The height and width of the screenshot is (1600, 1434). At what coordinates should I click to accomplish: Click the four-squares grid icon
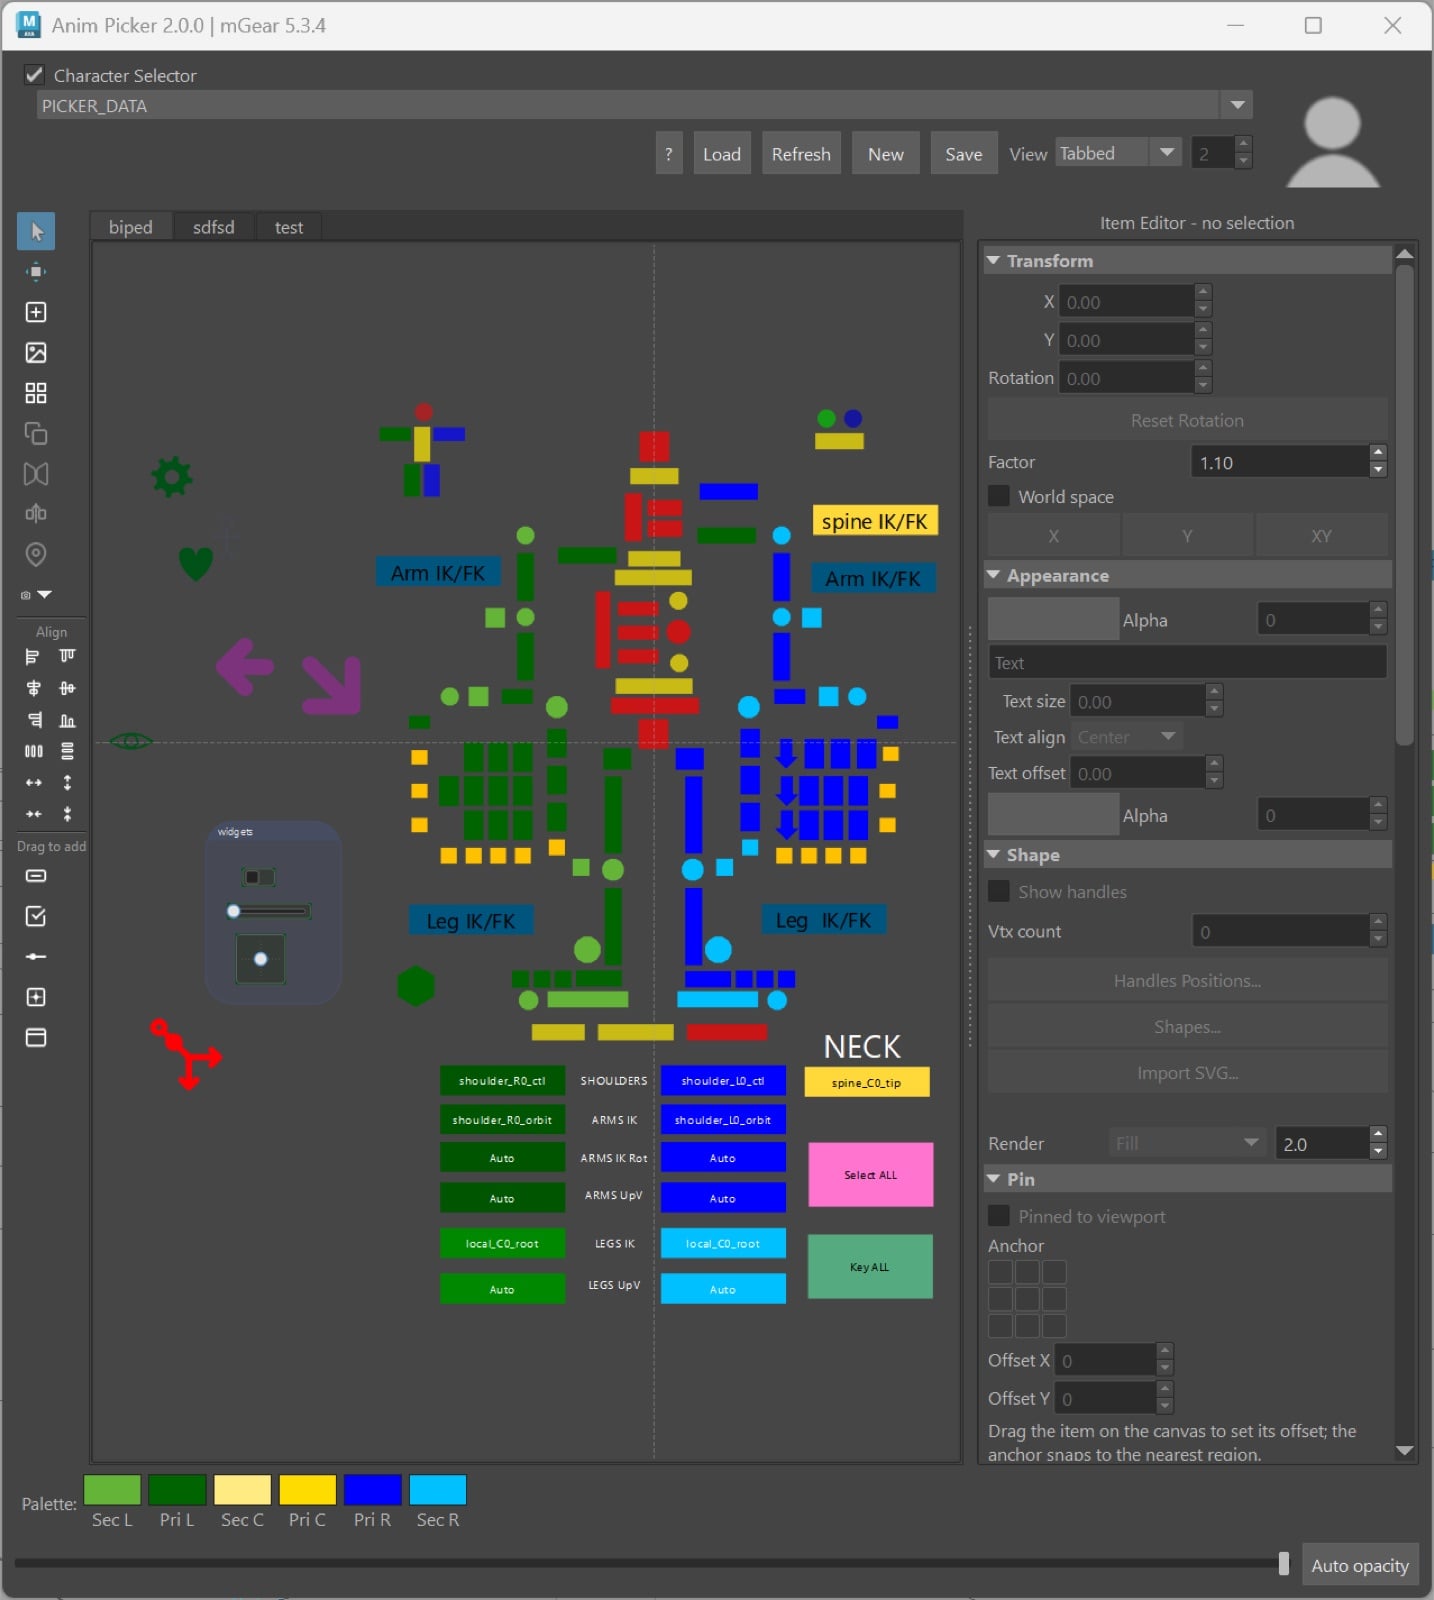click(36, 393)
